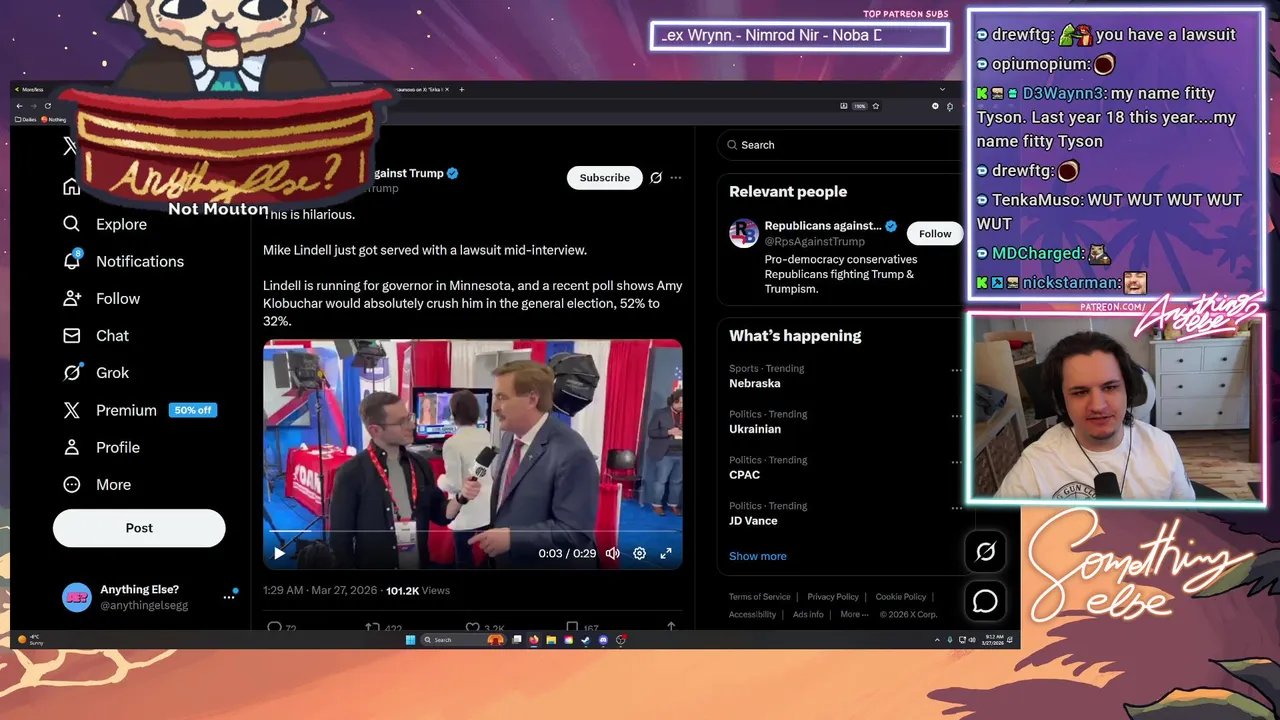Screen dimensions: 1280x720
Task: Click the 50% off Premium badge
Action: click(192, 410)
